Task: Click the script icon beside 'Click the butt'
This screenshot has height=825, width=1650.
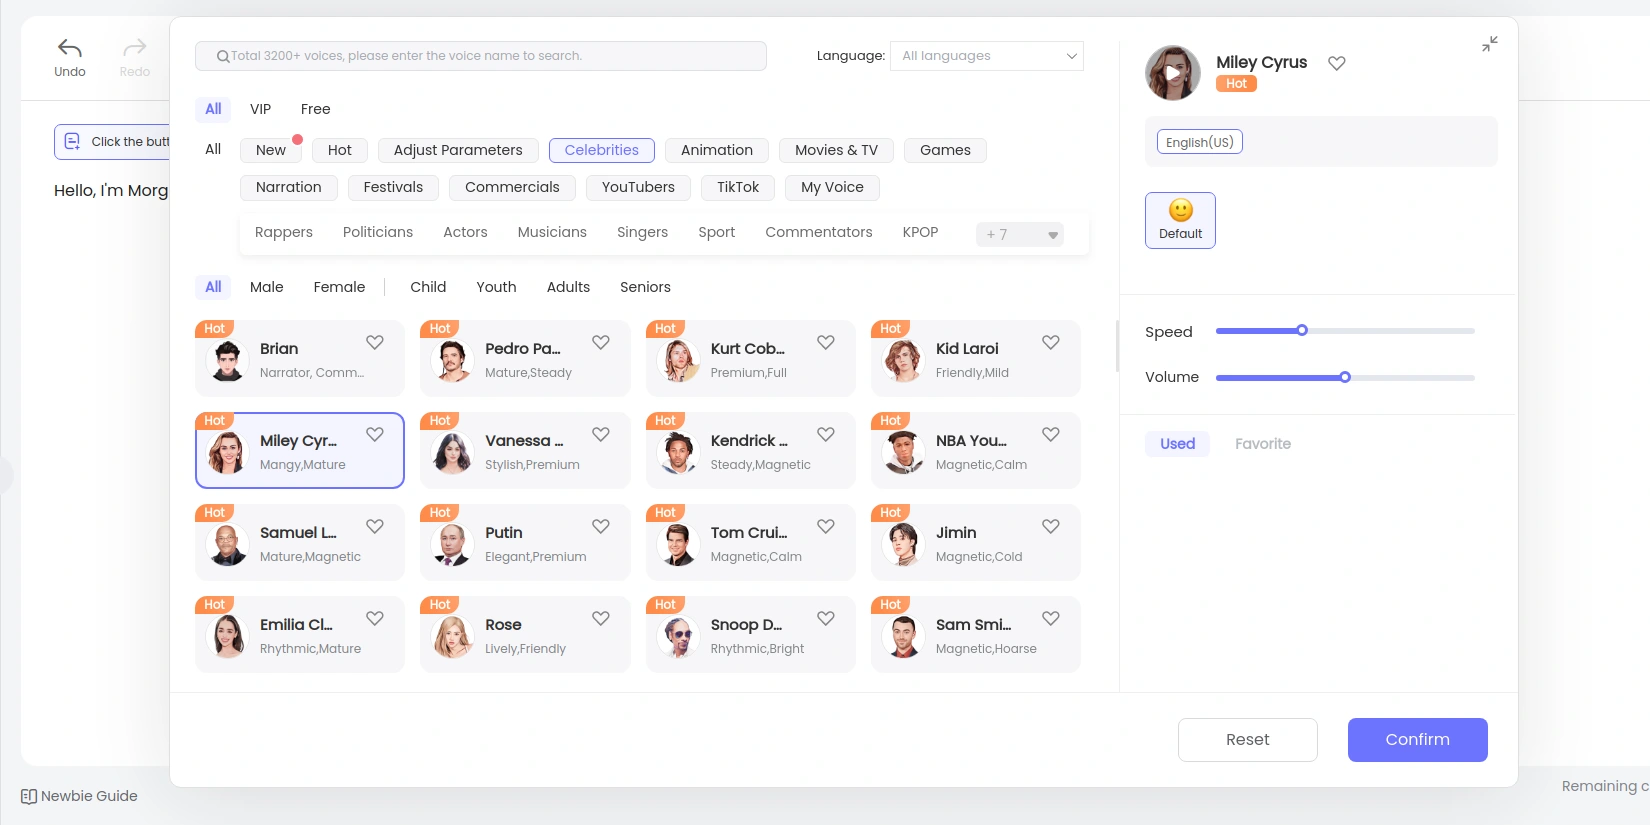Action: click(x=72, y=142)
